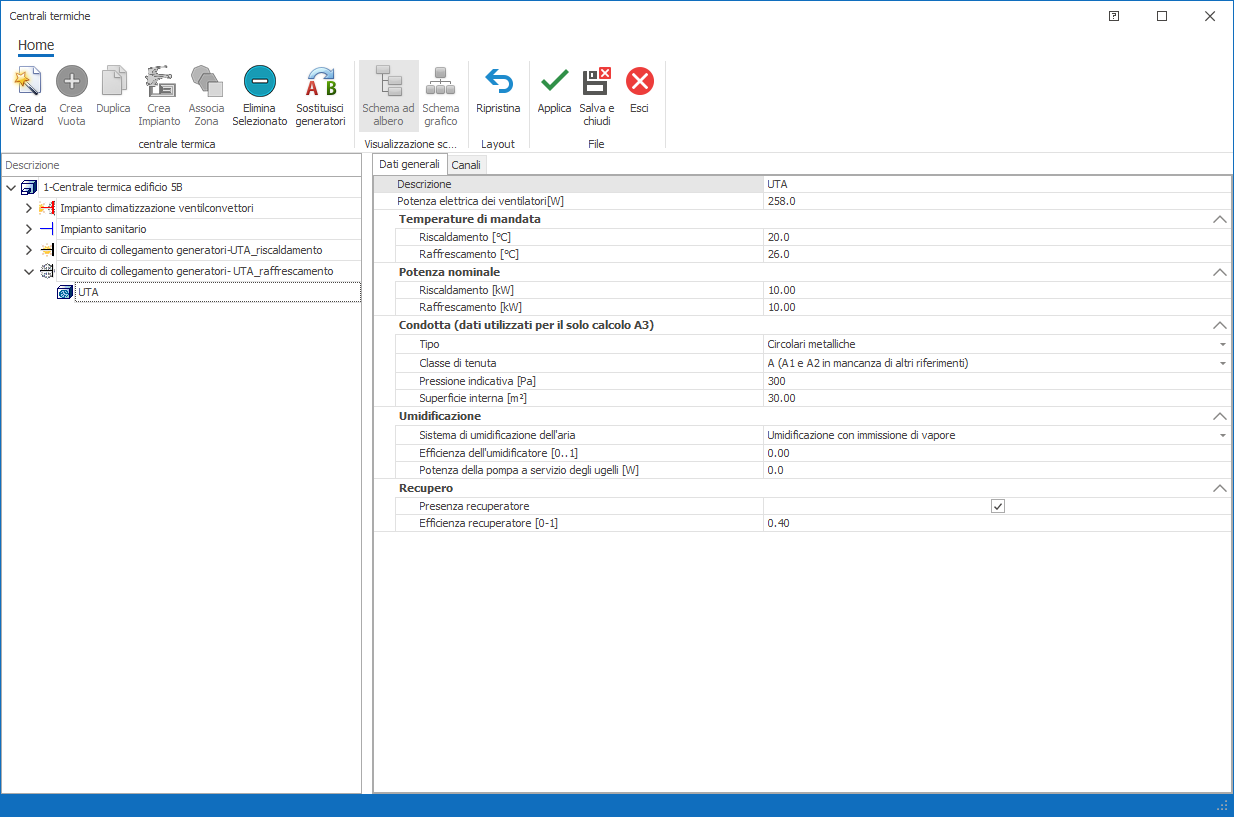Edit Superficie interna value 30.00
The height and width of the screenshot is (817, 1234).
tap(997, 398)
